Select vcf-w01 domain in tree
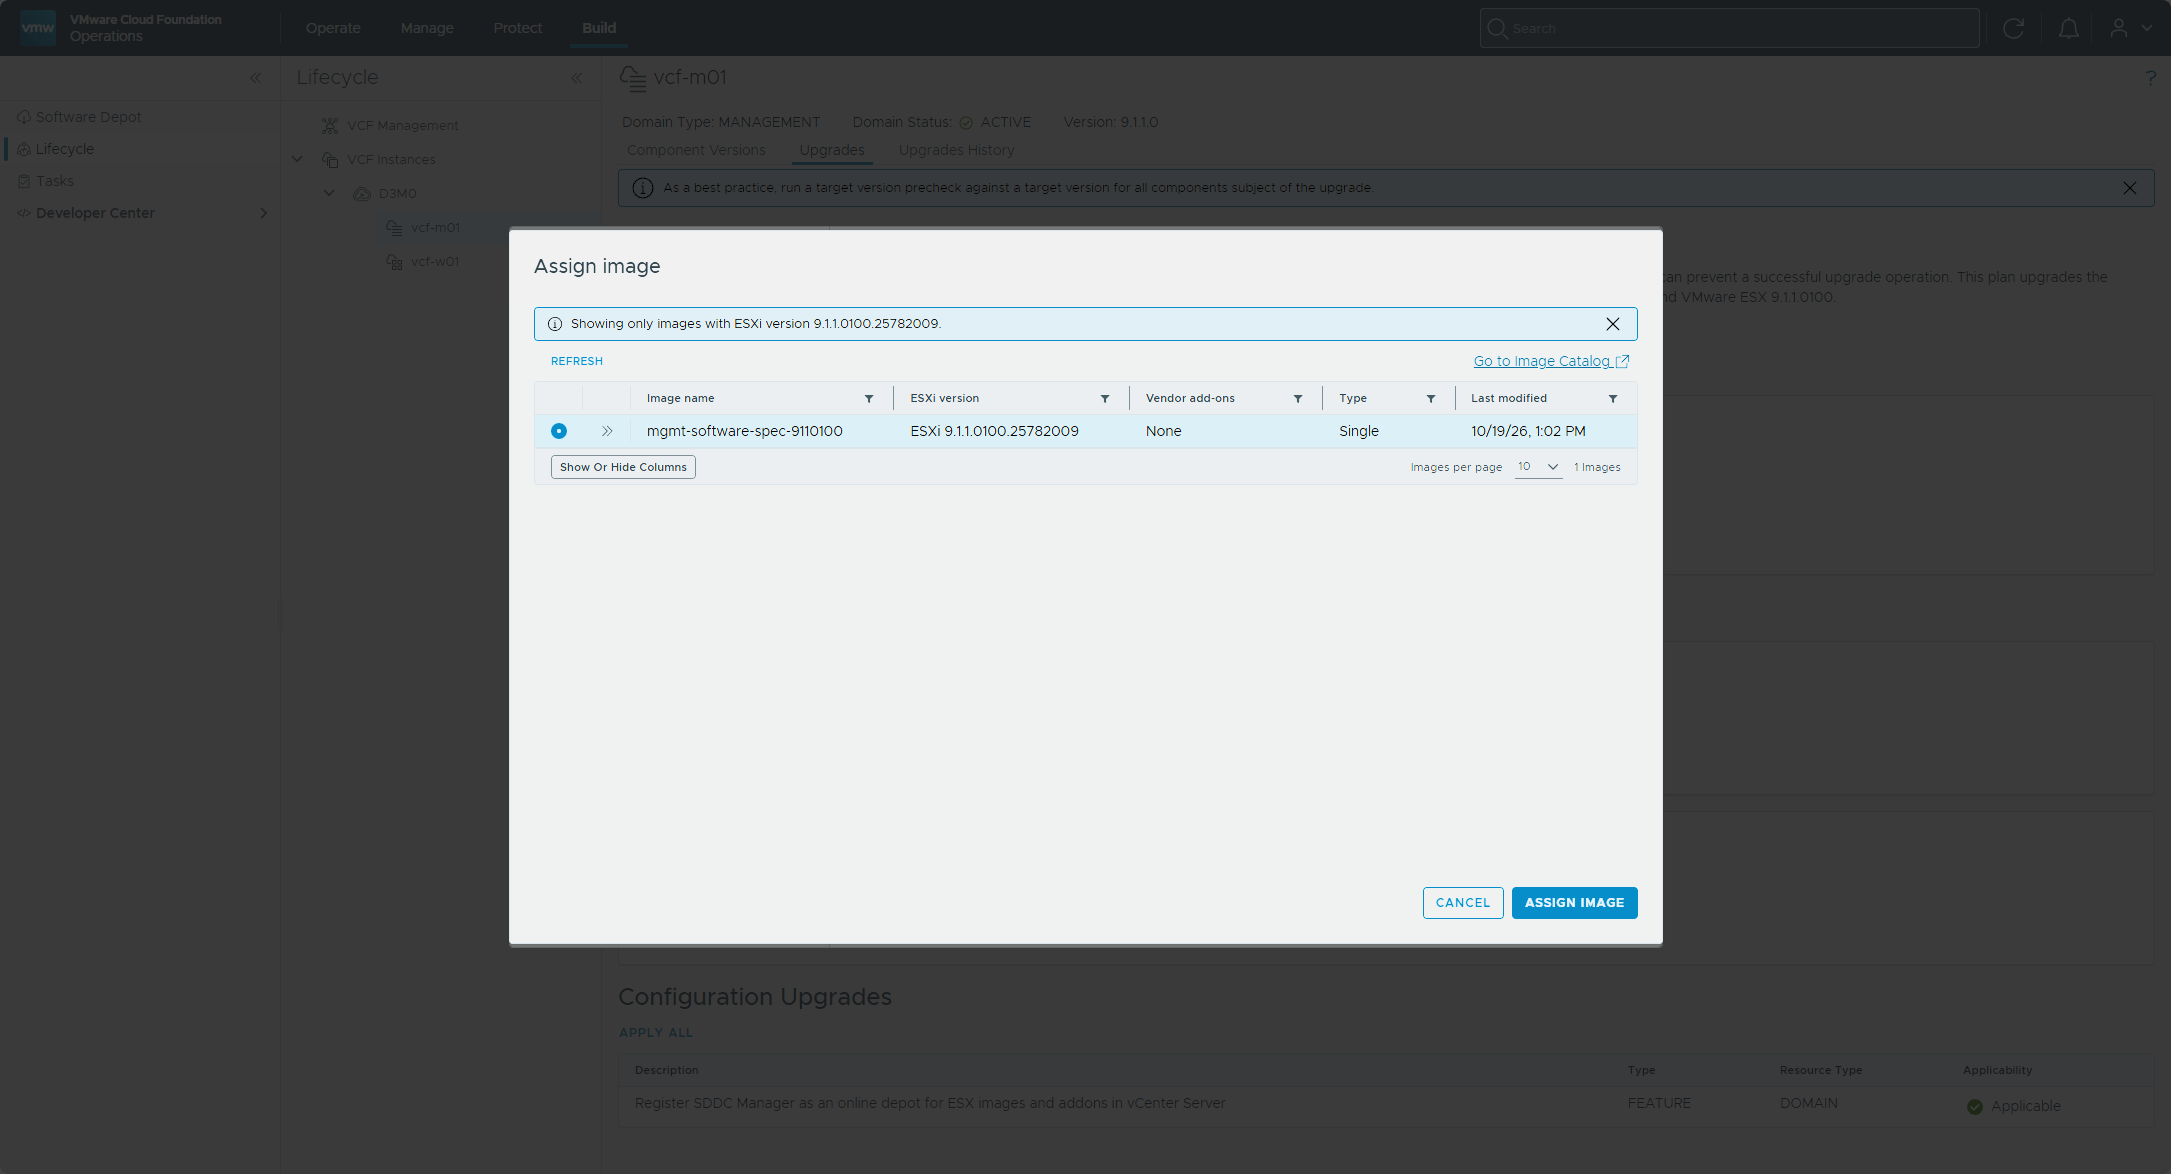The width and height of the screenshot is (2171, 1174). [435, 261]
